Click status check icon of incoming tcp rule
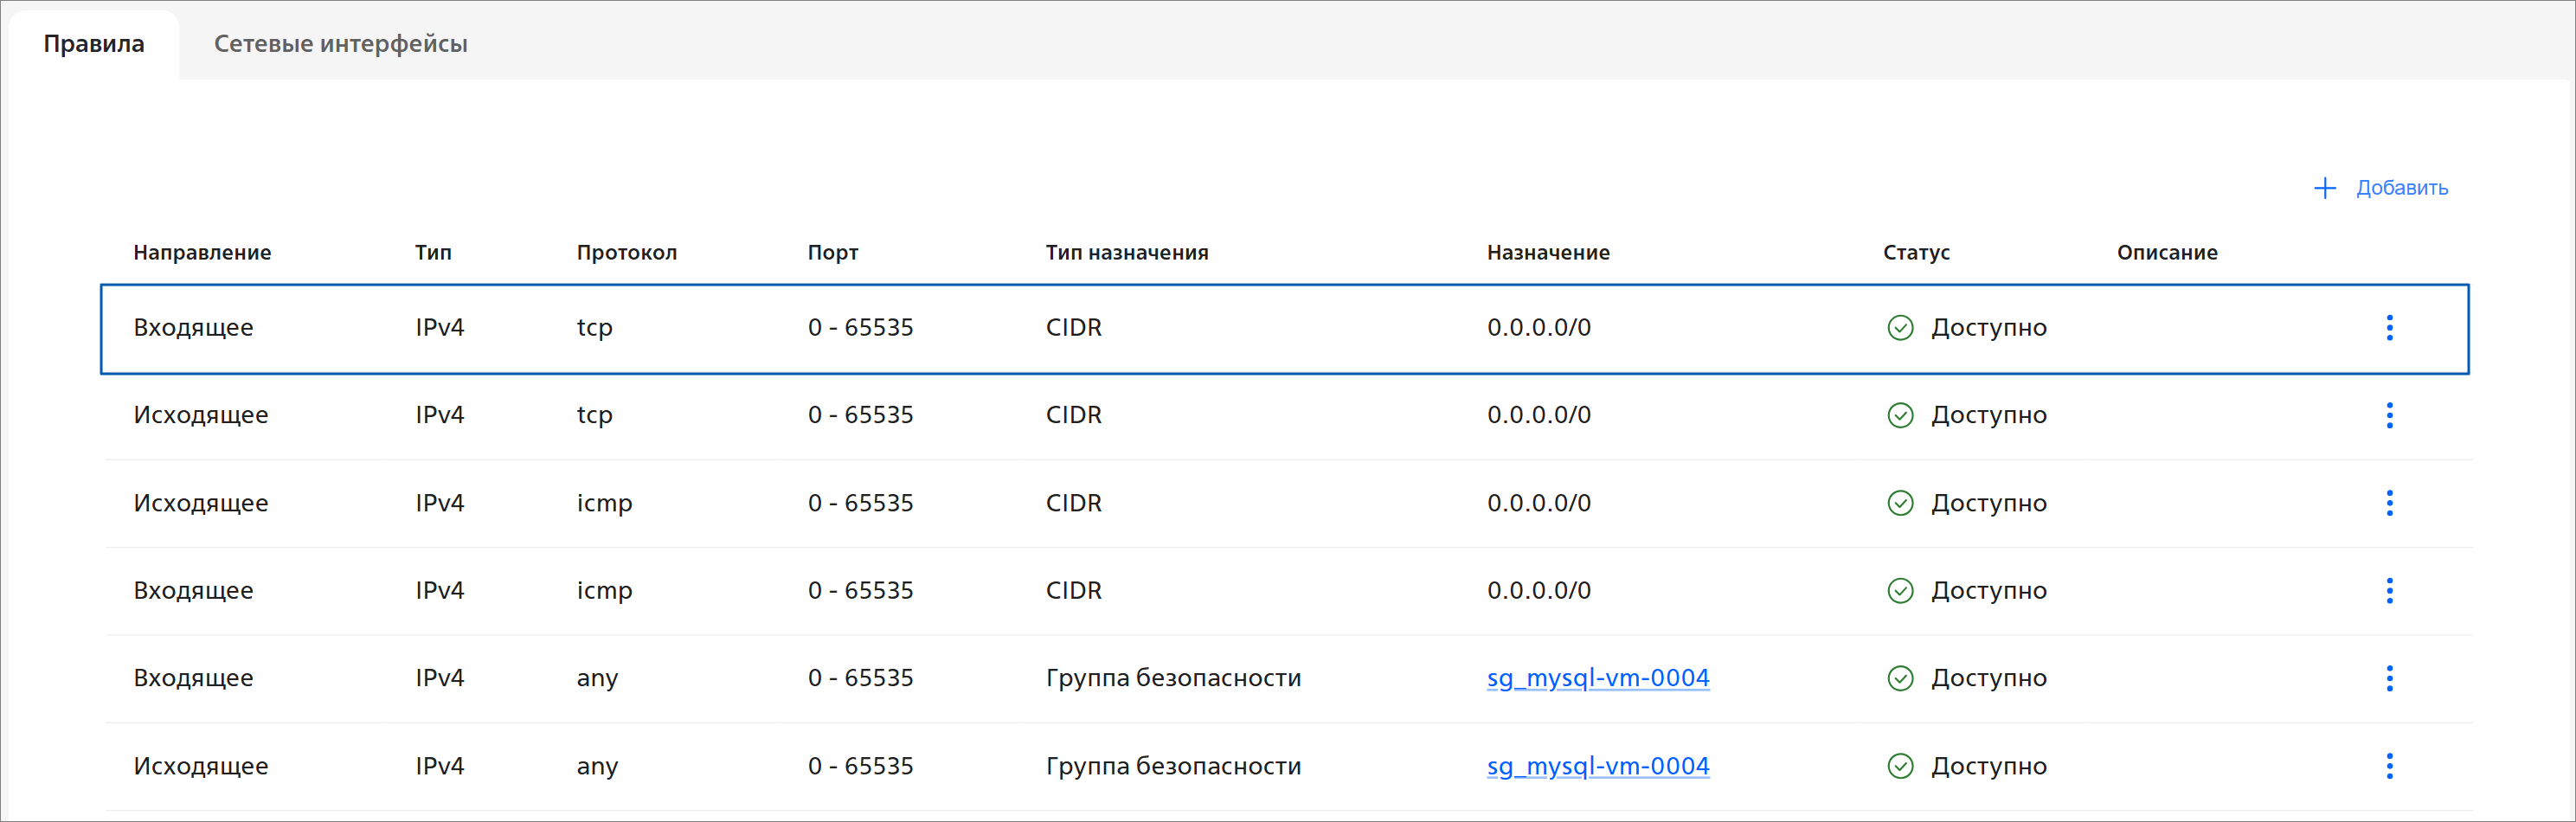This screenshot has height=822, width=2576. pyautogui.click(x=1900, y=328)
